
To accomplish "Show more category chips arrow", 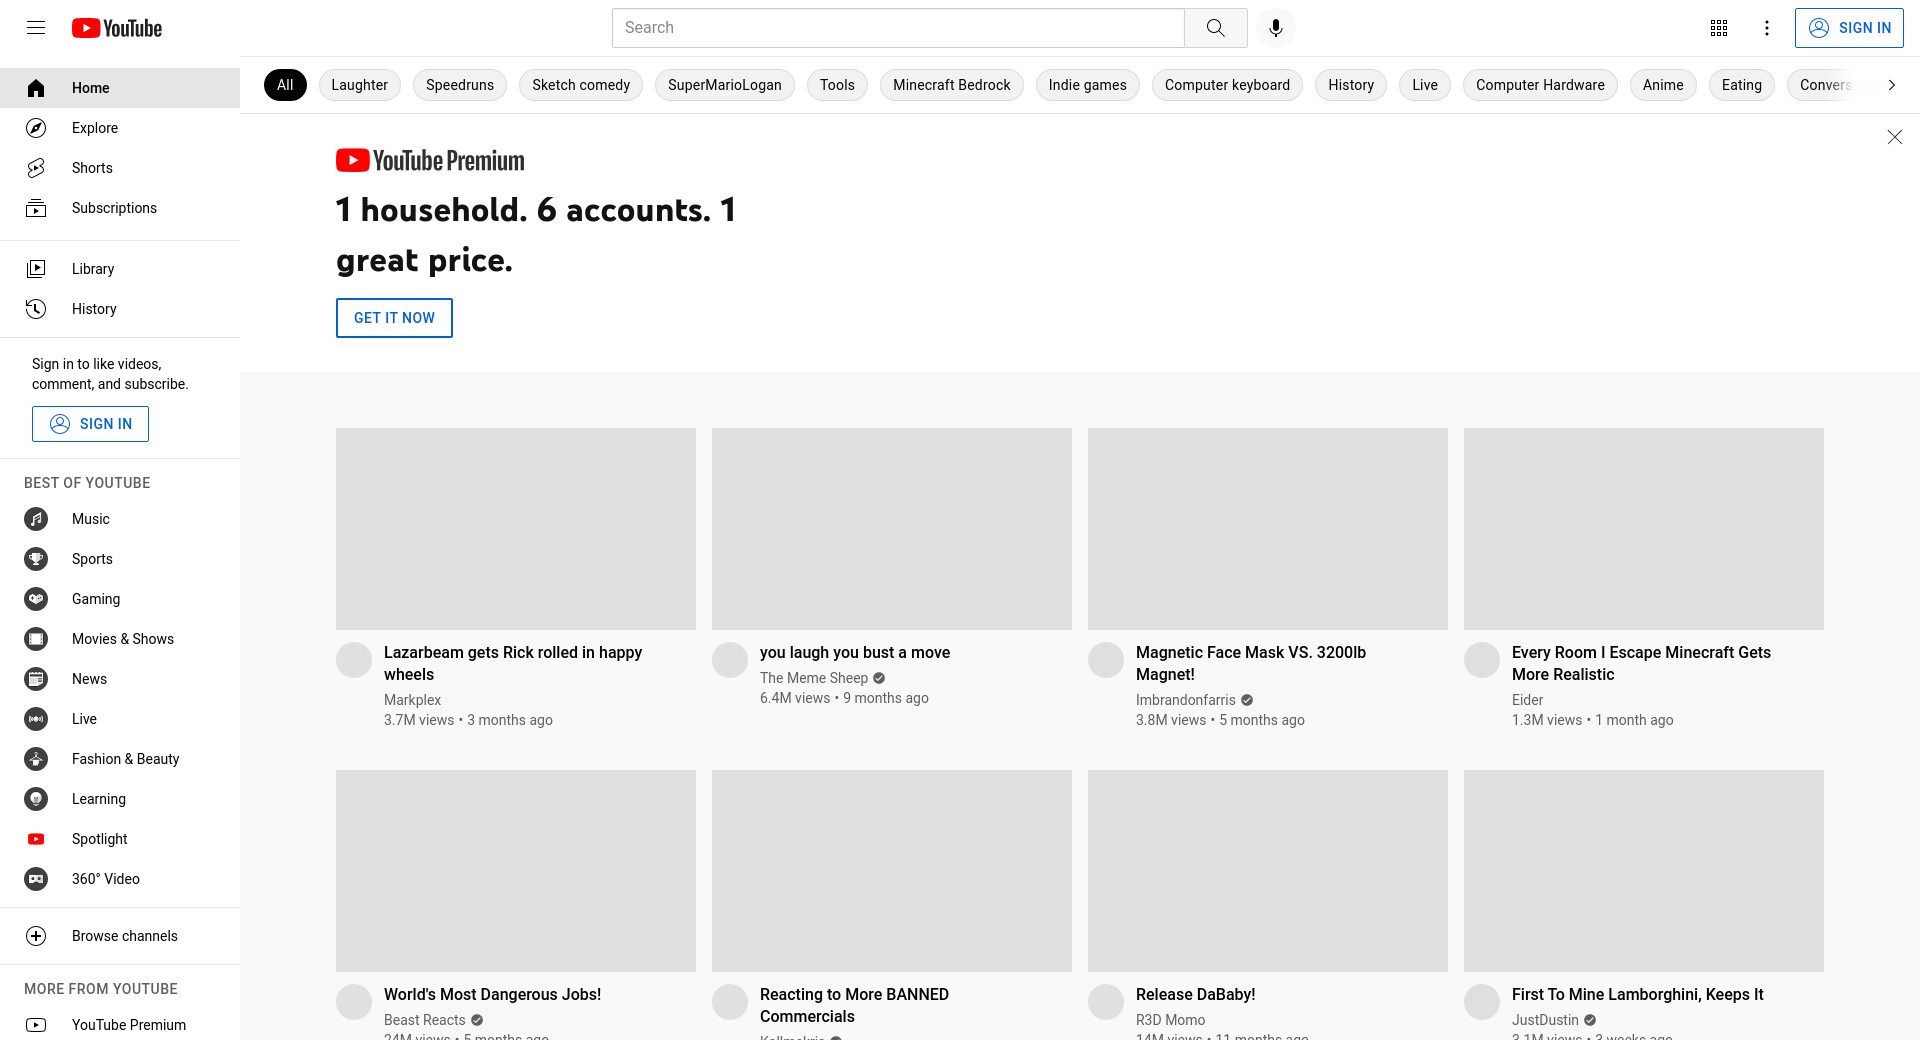I will pyautogui.click(x=1891, y=85).
